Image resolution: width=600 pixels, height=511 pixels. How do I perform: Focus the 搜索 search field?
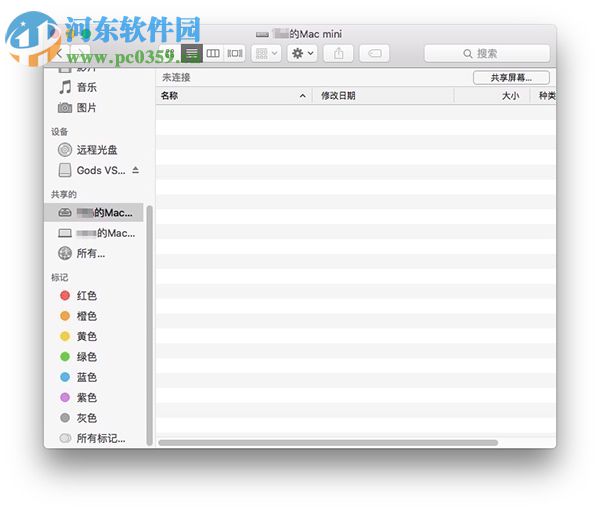[487, 53]
